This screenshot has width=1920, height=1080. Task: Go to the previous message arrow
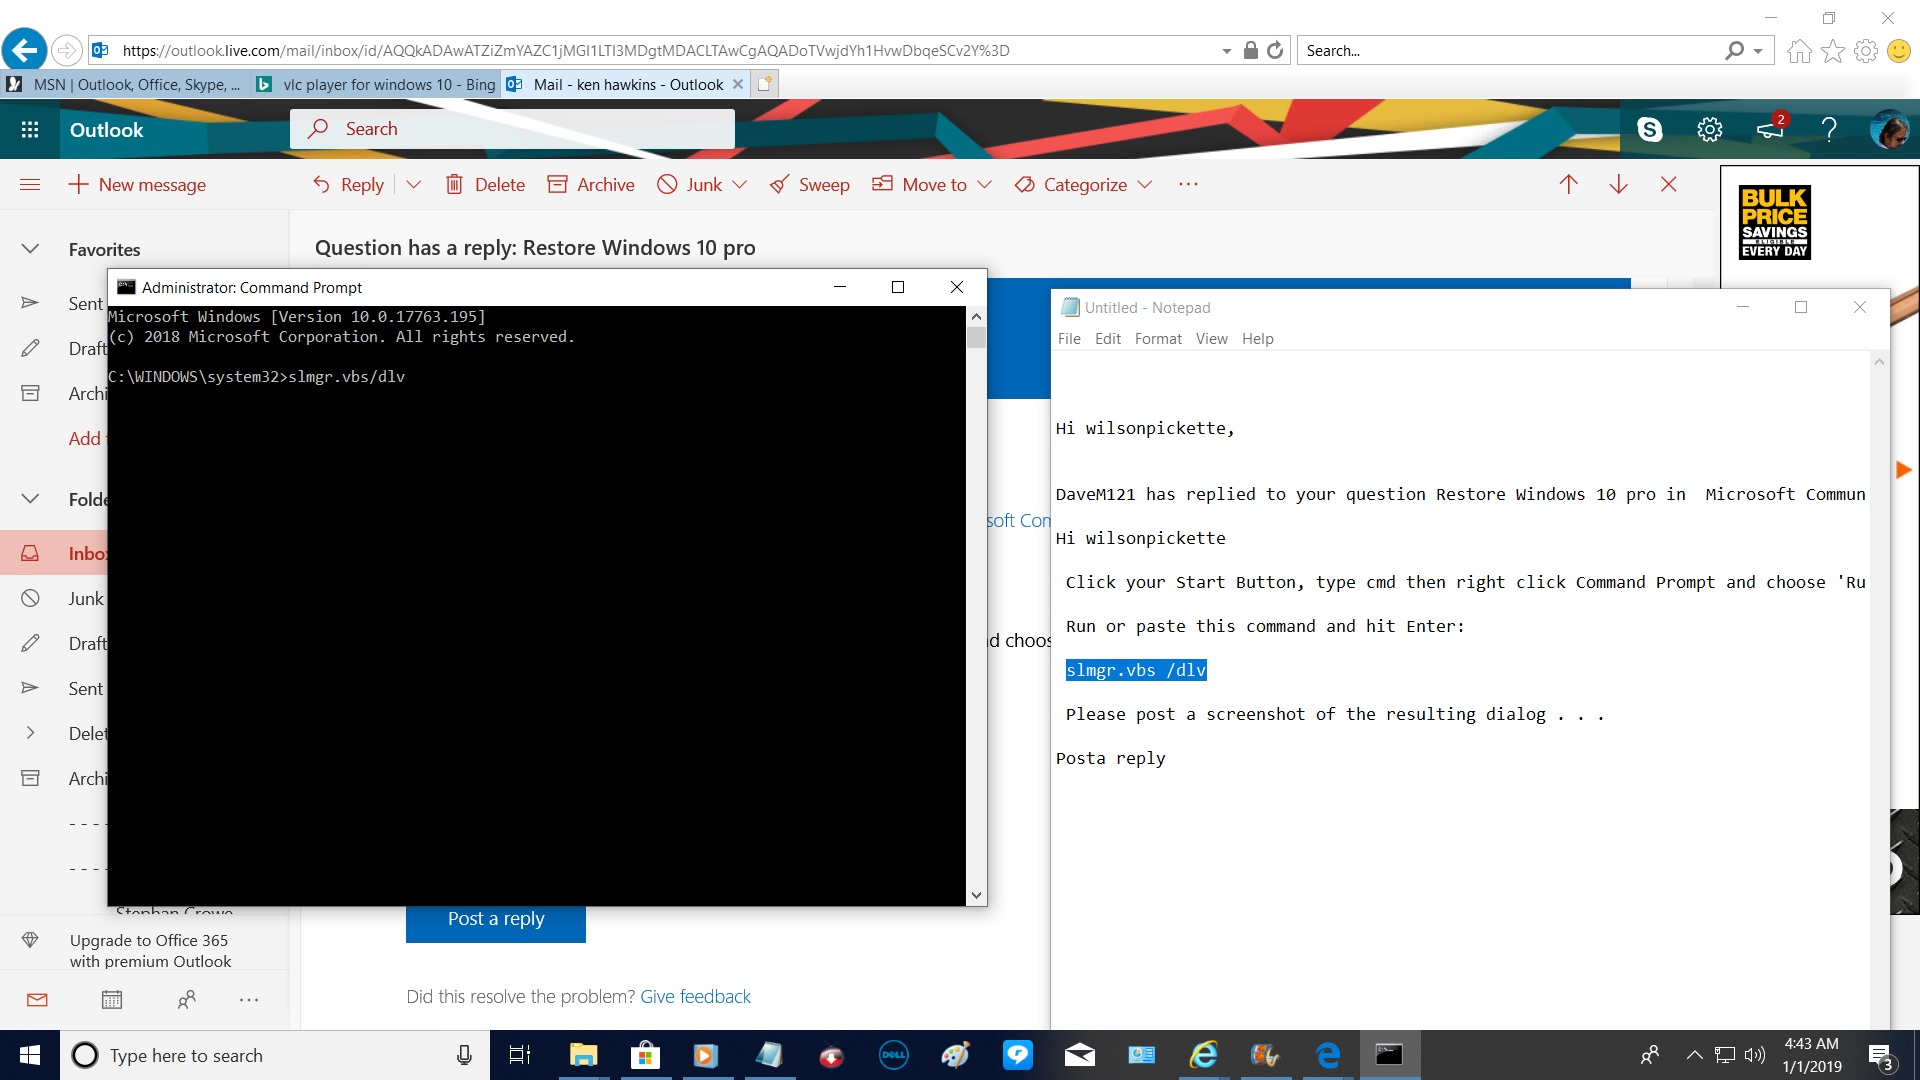pos(1568,184)
